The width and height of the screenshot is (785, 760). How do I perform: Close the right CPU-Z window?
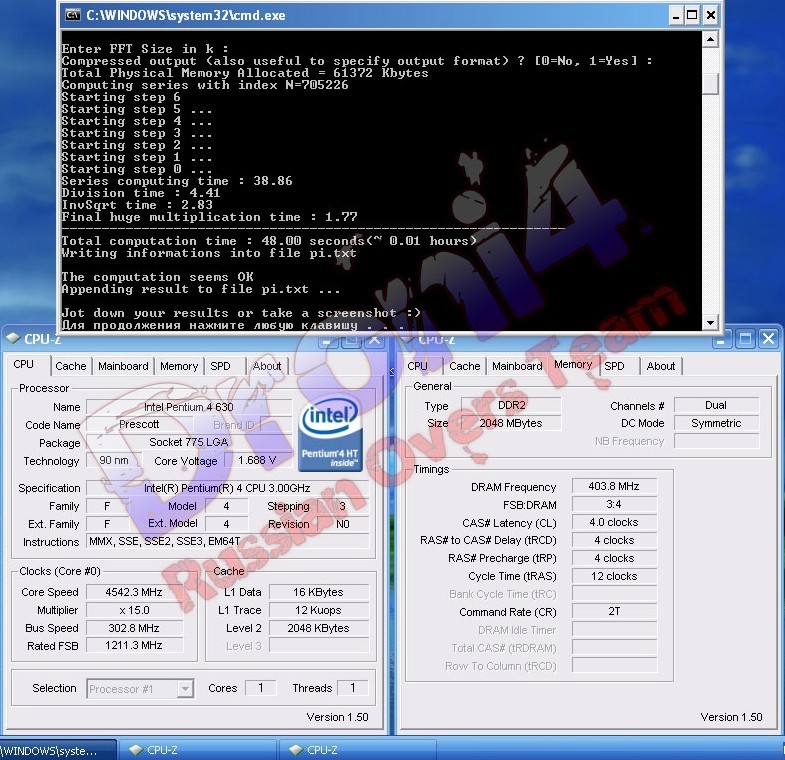[768, 339]
